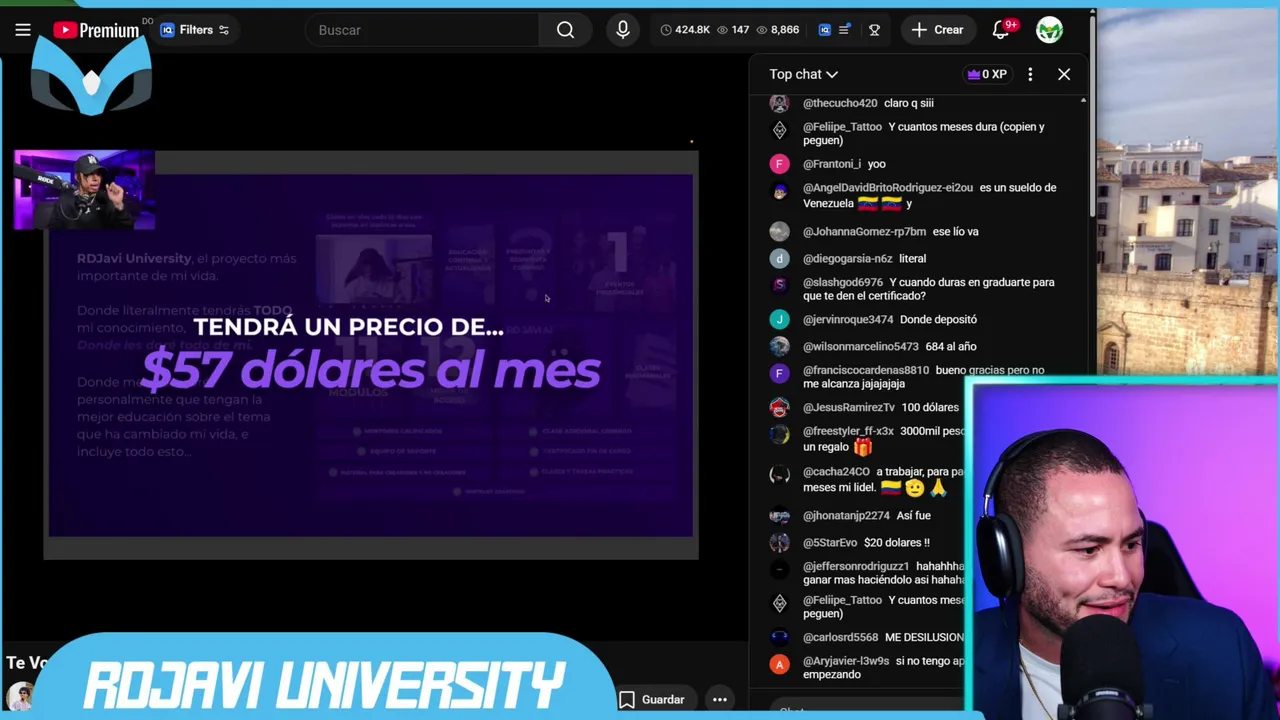The height and width of the screenshot is (720, 1280).
Task: Click message 'Donde depositó'
Action: (938, 319)
